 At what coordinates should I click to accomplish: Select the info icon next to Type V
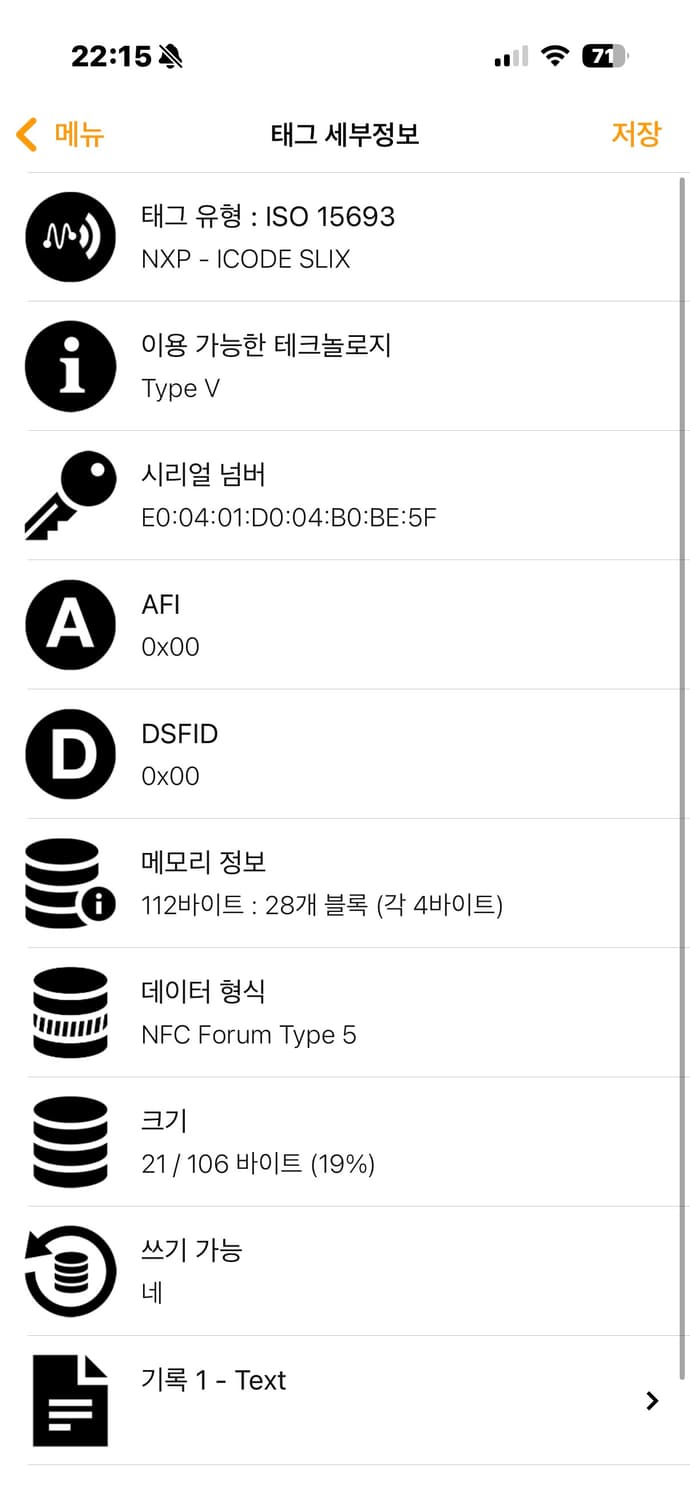pos(70,365)
